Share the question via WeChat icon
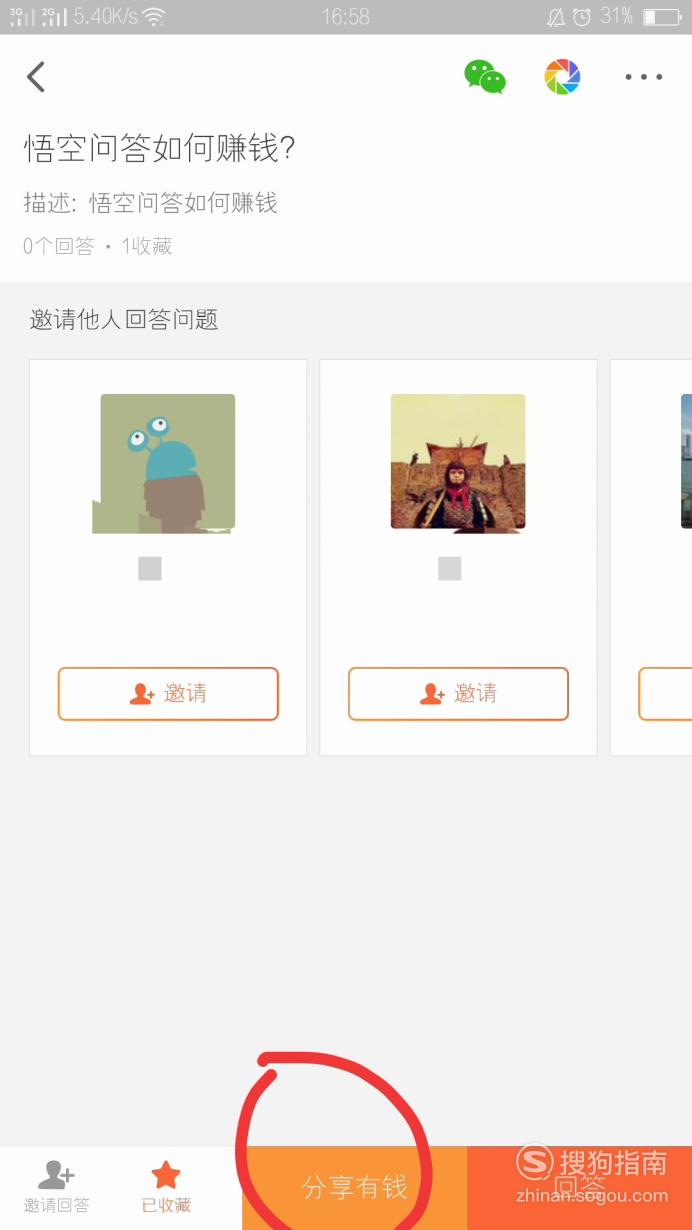Viewport: 692px width, 1230px height. tap(485, 77)
